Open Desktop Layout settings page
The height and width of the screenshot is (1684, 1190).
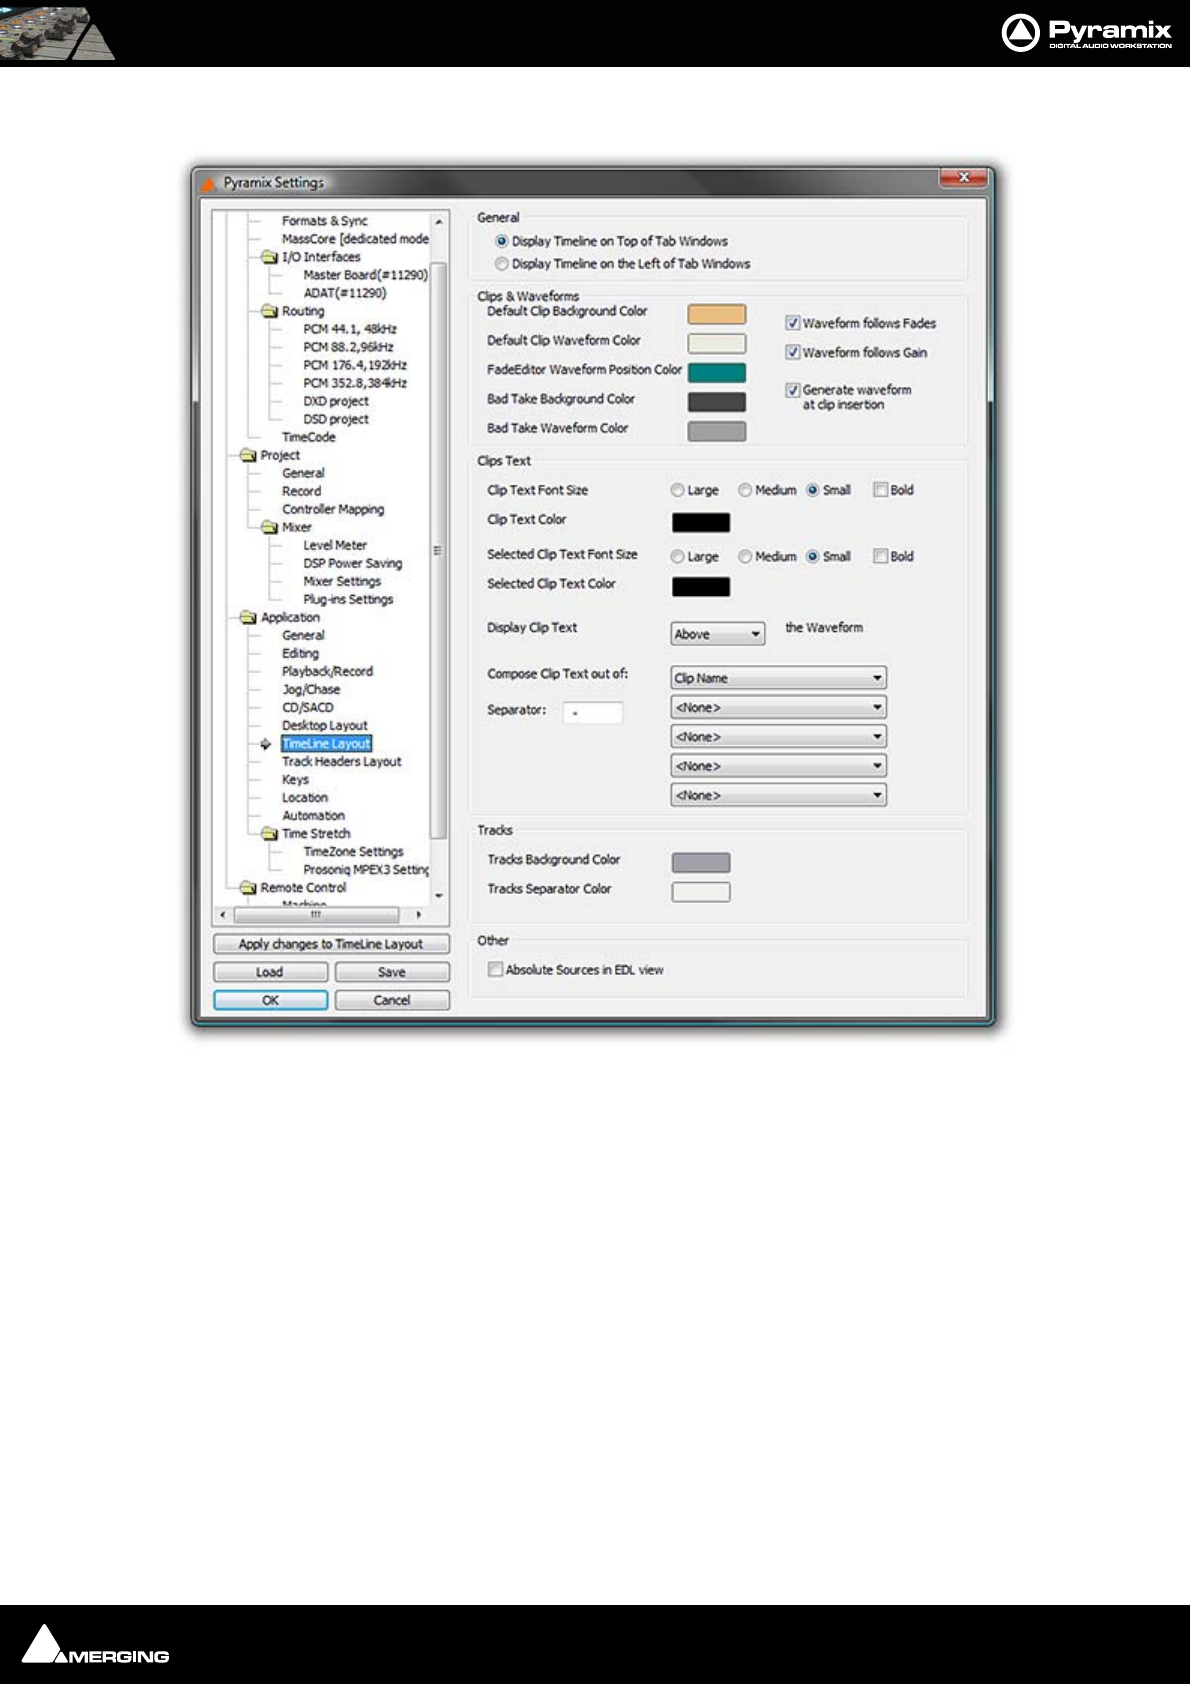tap(324, 725)
